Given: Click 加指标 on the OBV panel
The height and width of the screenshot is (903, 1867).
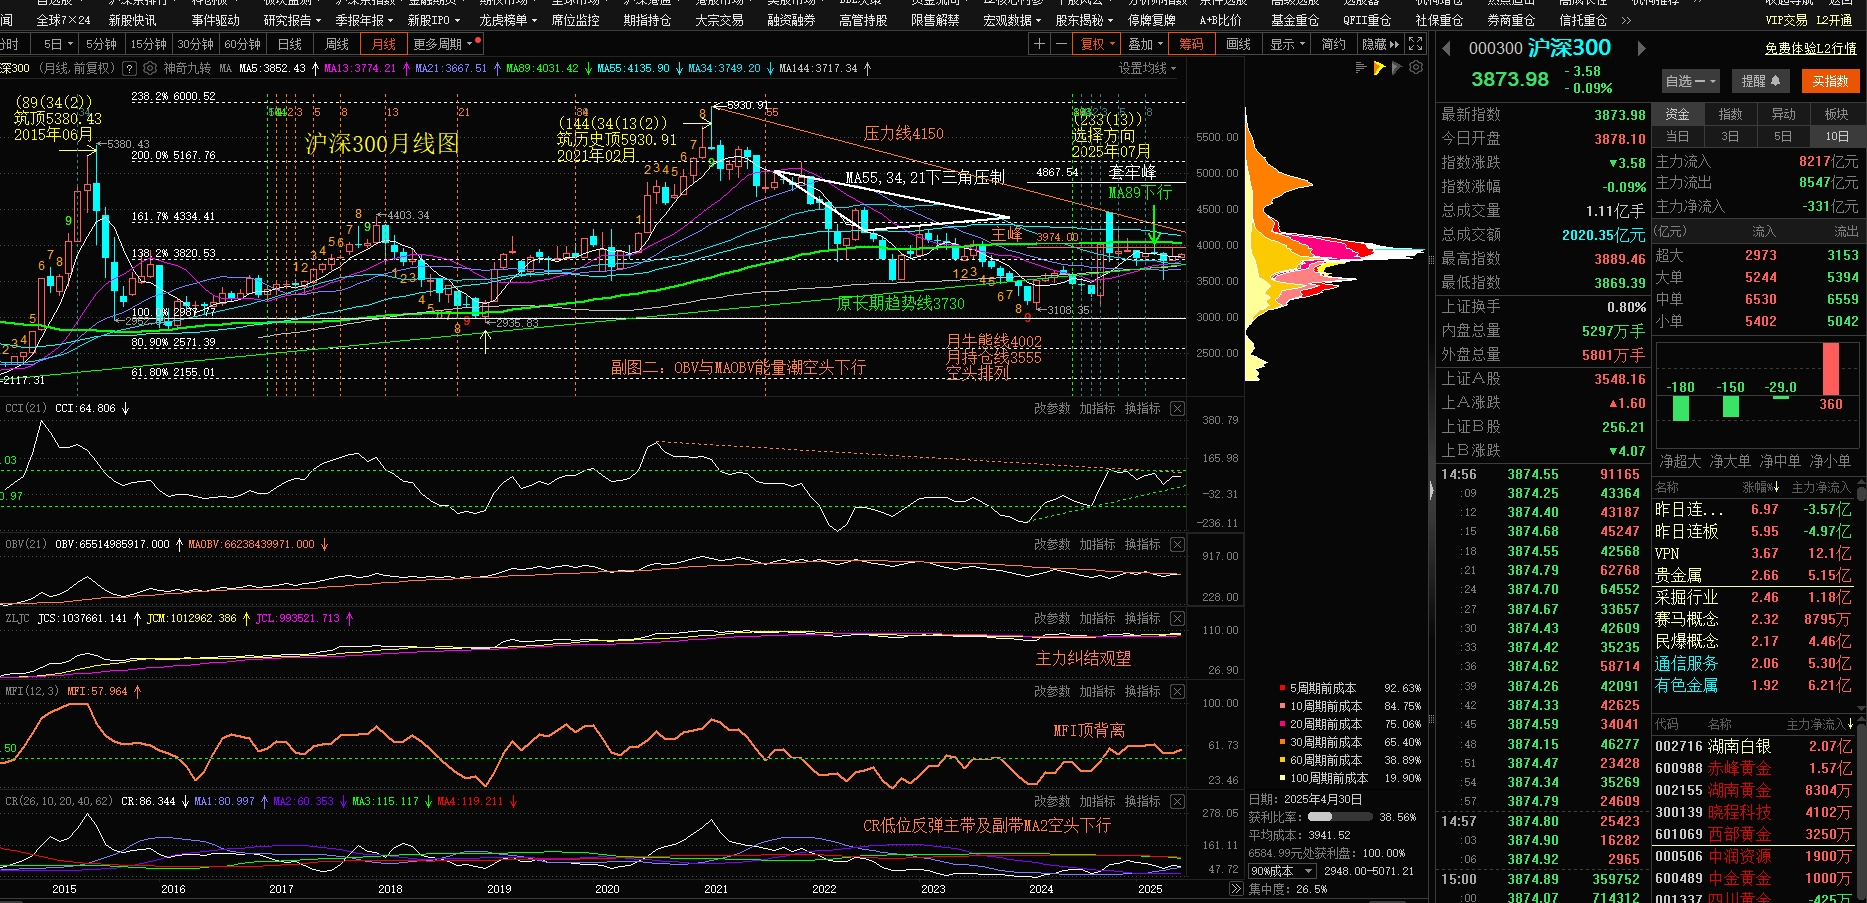Looking at the screenshot, I should pyautogui.click(x=1097, y=544).
